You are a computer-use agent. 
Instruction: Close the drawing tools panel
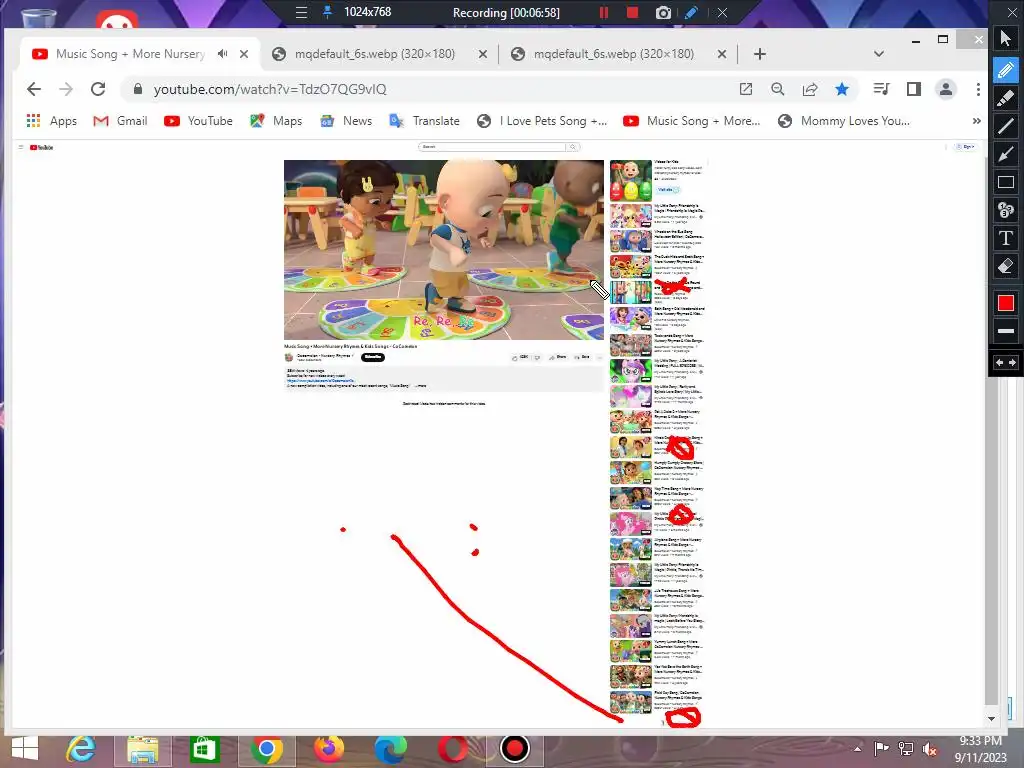point(1011,12)
